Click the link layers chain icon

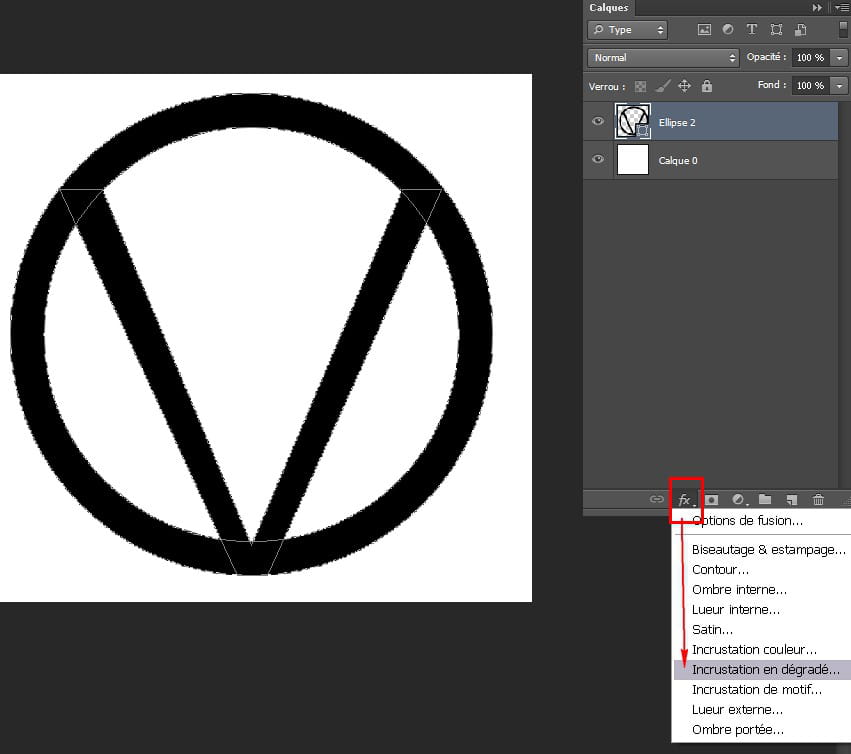tap(657, 499)
